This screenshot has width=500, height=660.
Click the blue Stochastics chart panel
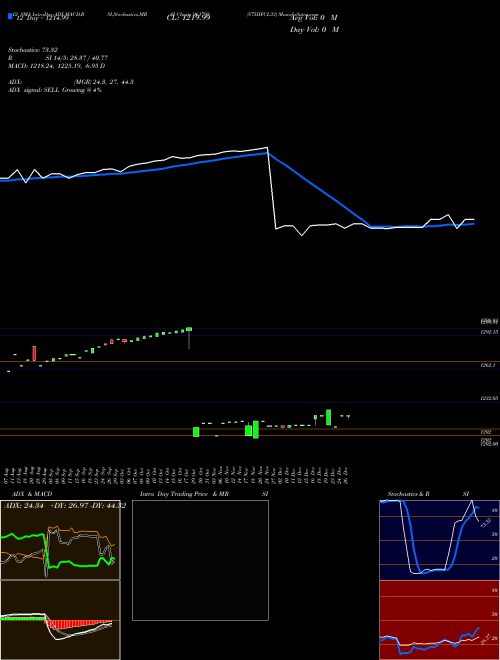point(439,540)
